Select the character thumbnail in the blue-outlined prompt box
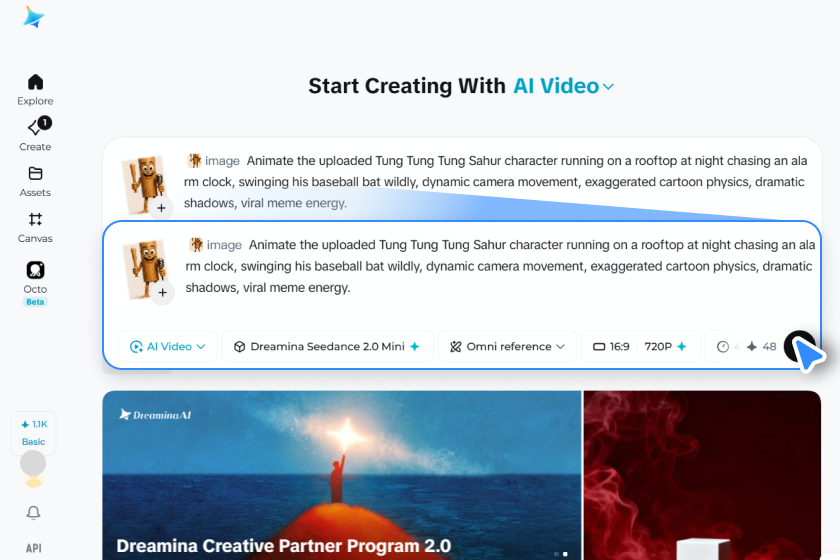 coord(144,268)
